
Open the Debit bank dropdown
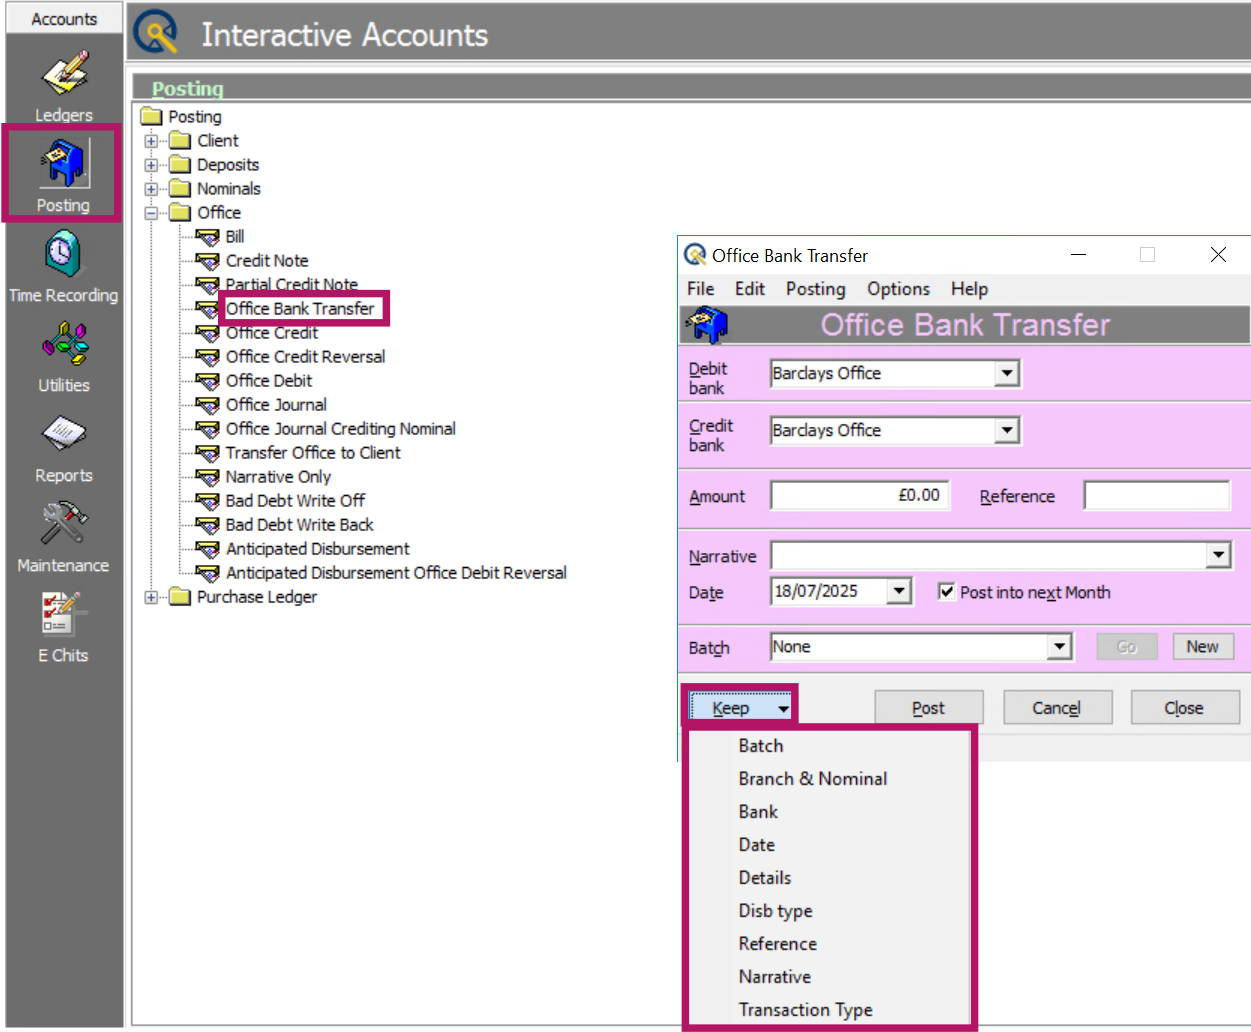click(x=1007, y=373)
